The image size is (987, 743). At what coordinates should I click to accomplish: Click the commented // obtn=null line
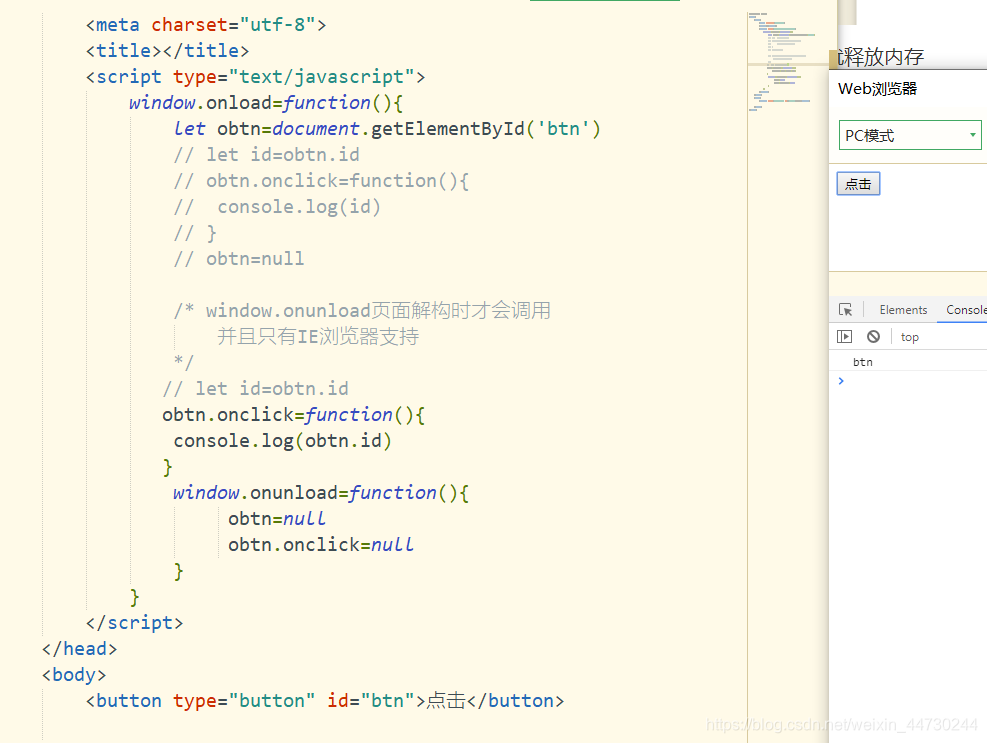coord(239,259)
